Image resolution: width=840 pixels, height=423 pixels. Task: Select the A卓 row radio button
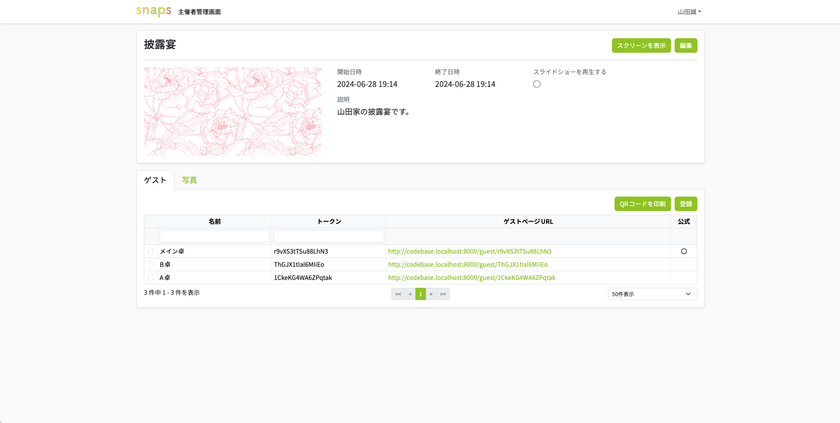(x=151, y=277)
